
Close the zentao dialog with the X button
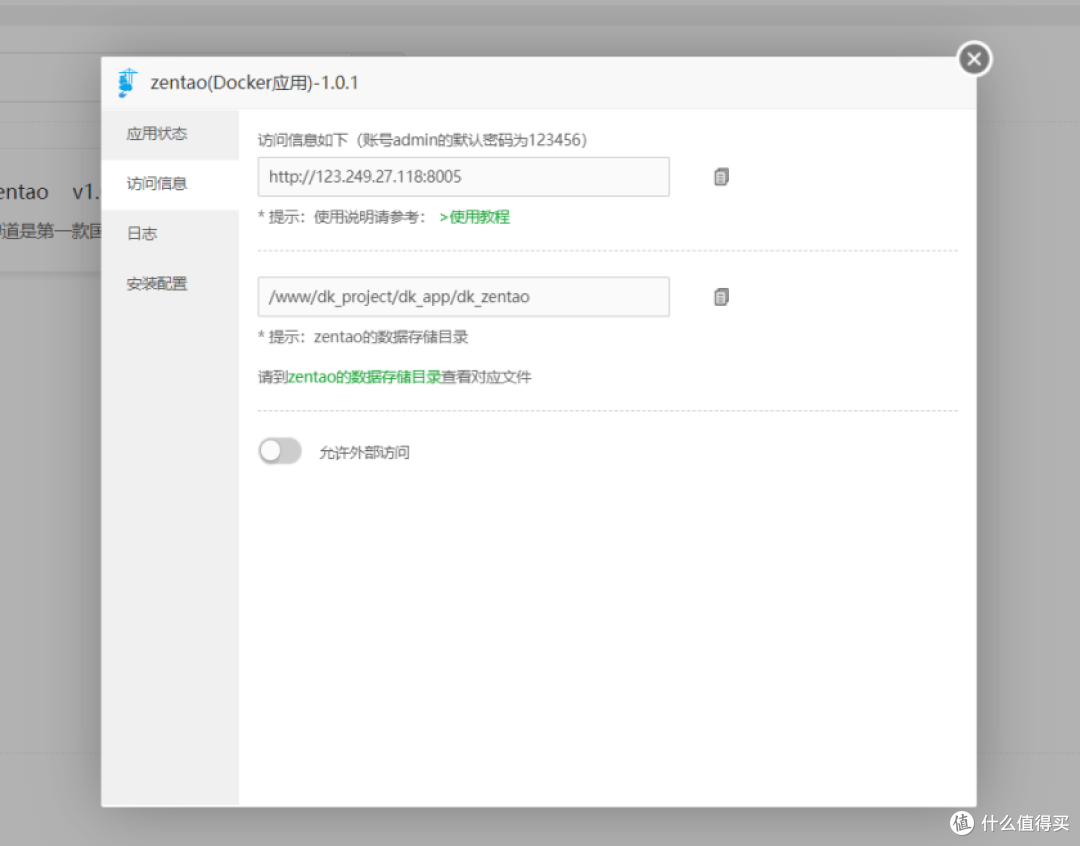(974, 59)
